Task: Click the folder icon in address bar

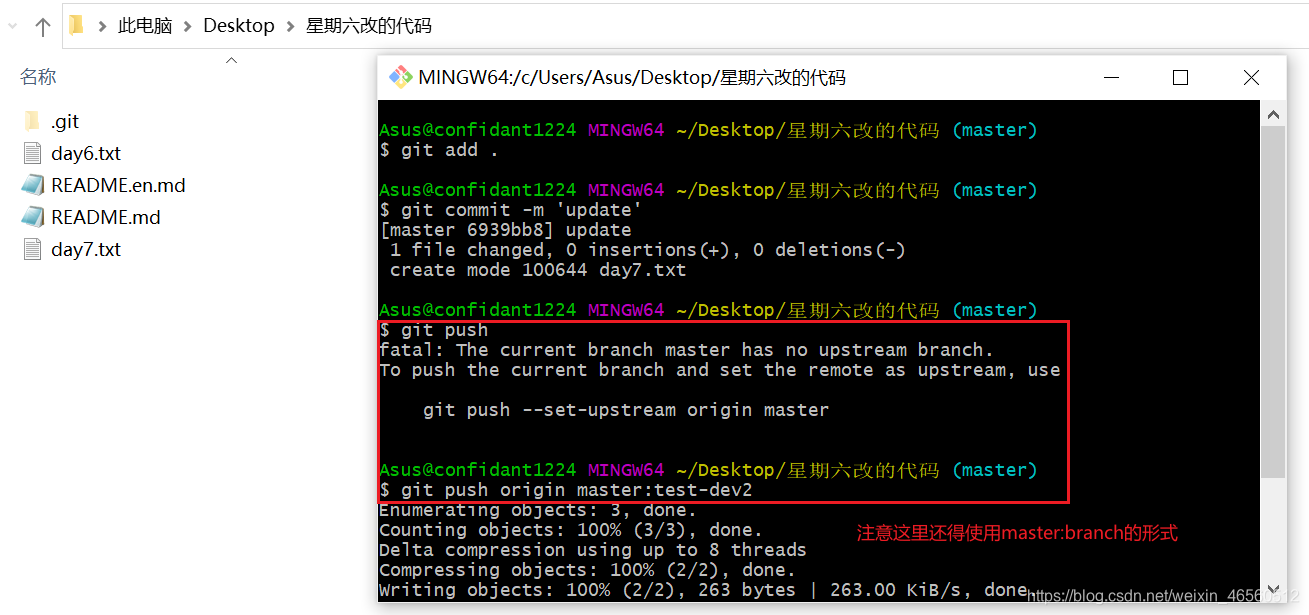Action: coord(76,25)
